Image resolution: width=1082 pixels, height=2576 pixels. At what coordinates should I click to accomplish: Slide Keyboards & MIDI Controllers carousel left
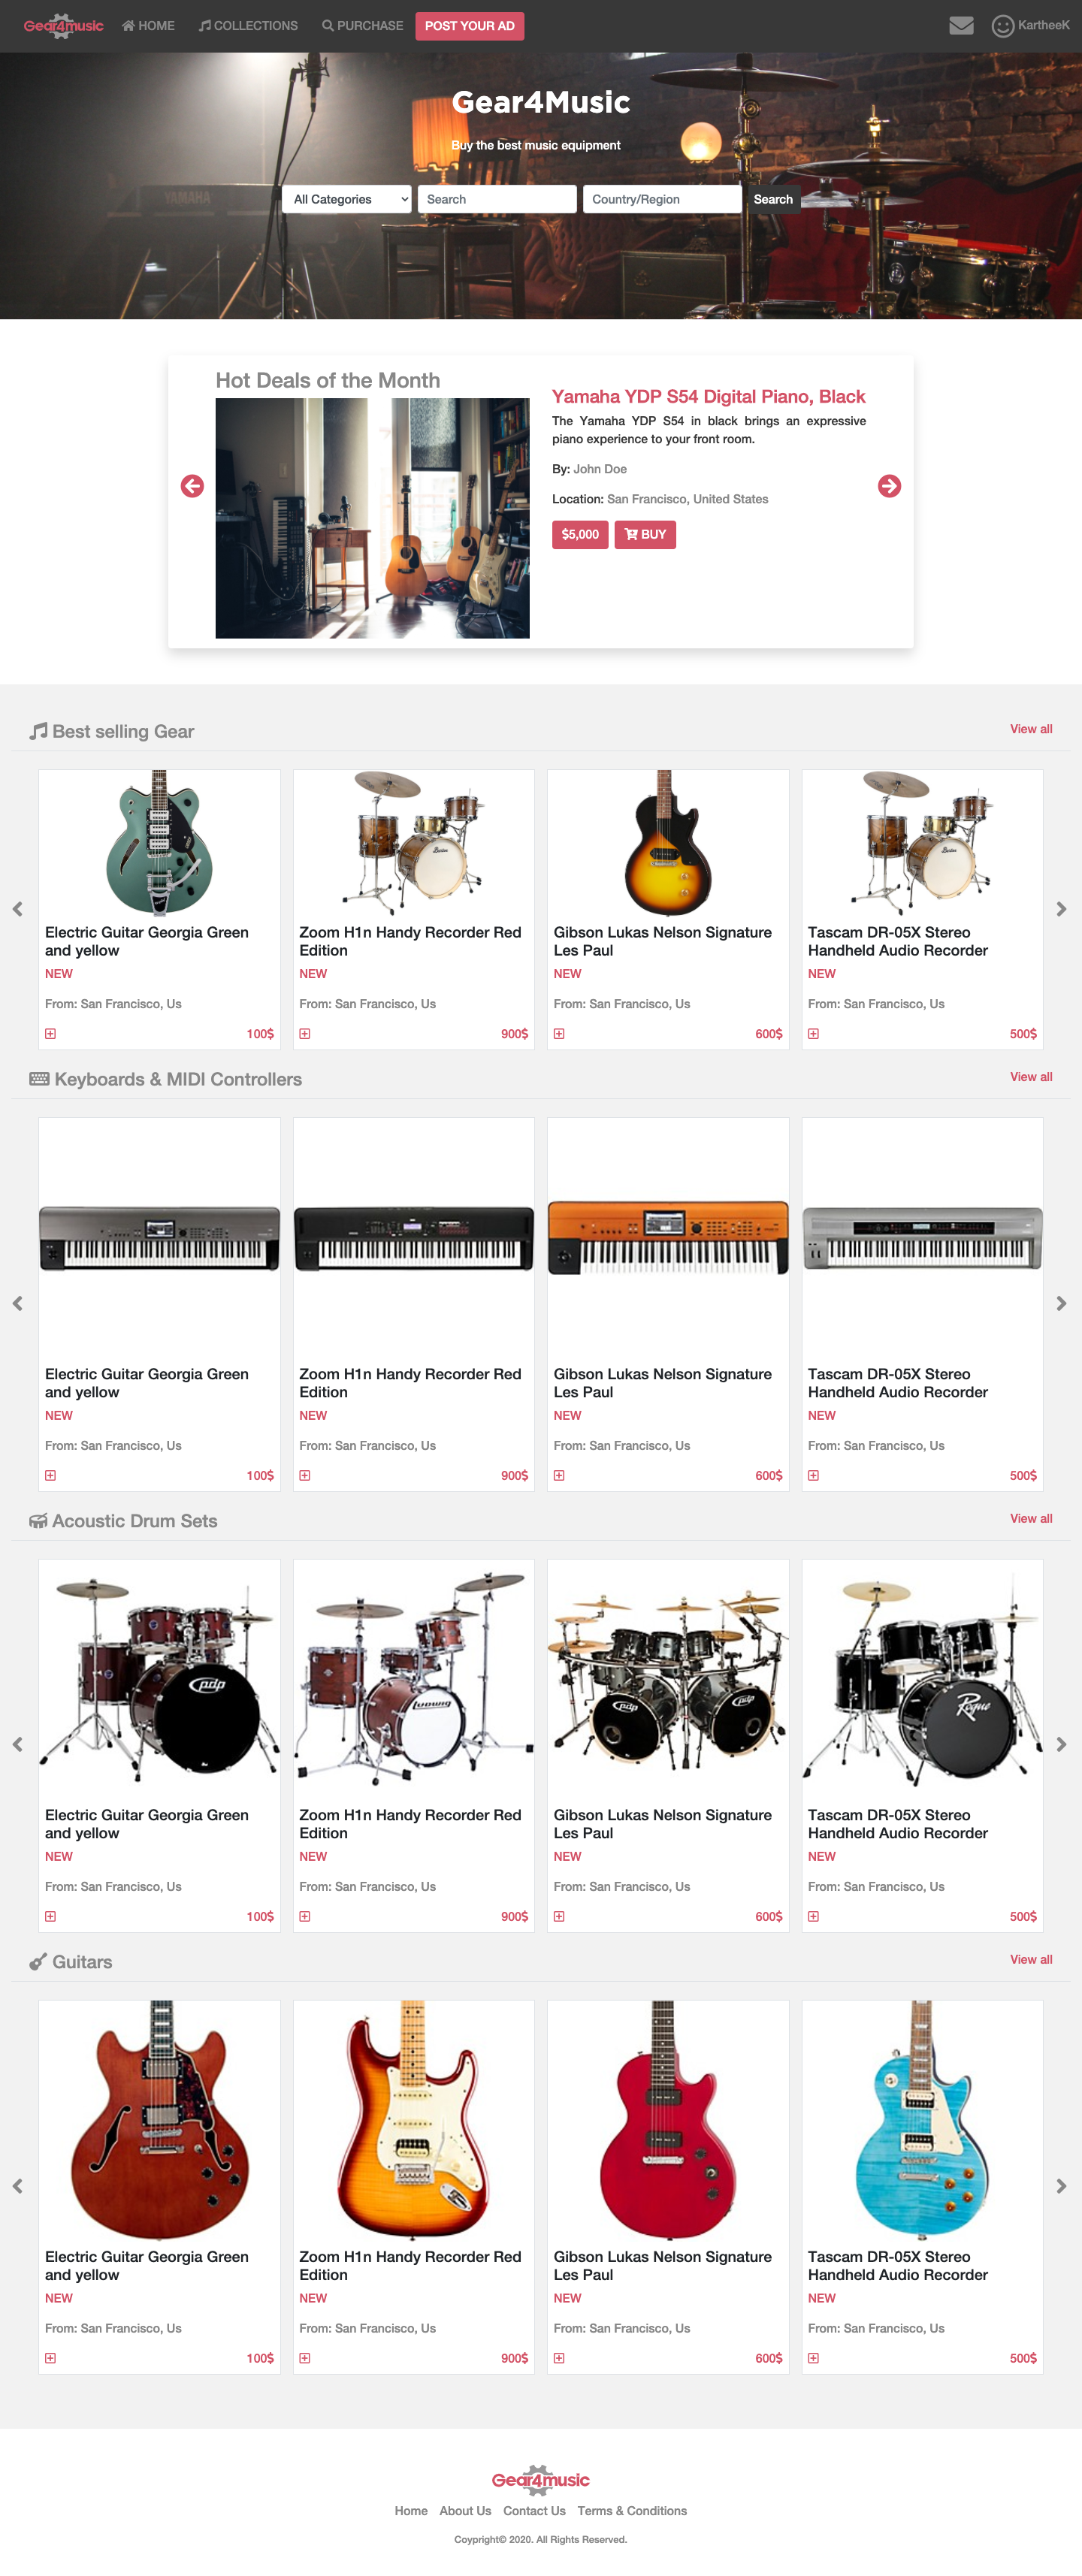(x=17, y=1303)
